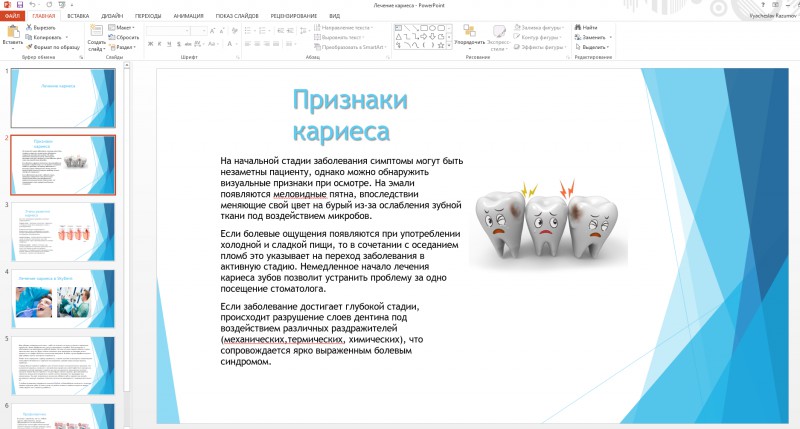This screenshot has height=429, width=800.
Task: Switch to РЕЦЕНЗИРОВАНИЕ (Review) tab
Action: pos(294,16)
